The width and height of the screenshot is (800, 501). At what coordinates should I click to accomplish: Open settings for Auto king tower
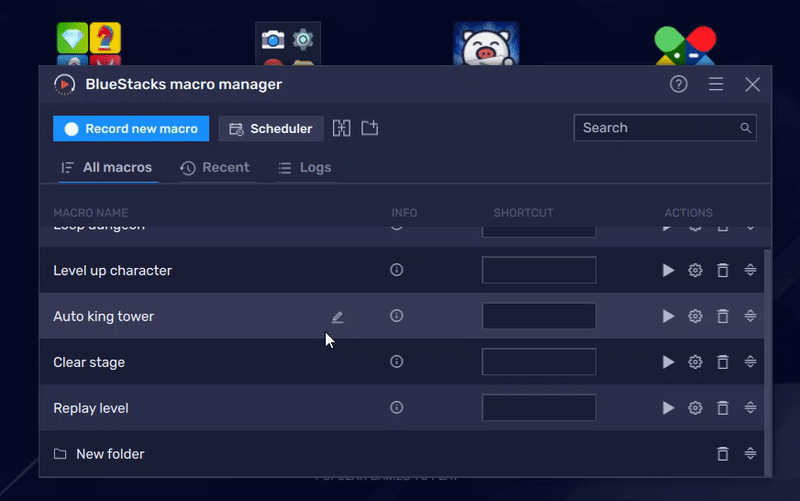pos(695,316)
